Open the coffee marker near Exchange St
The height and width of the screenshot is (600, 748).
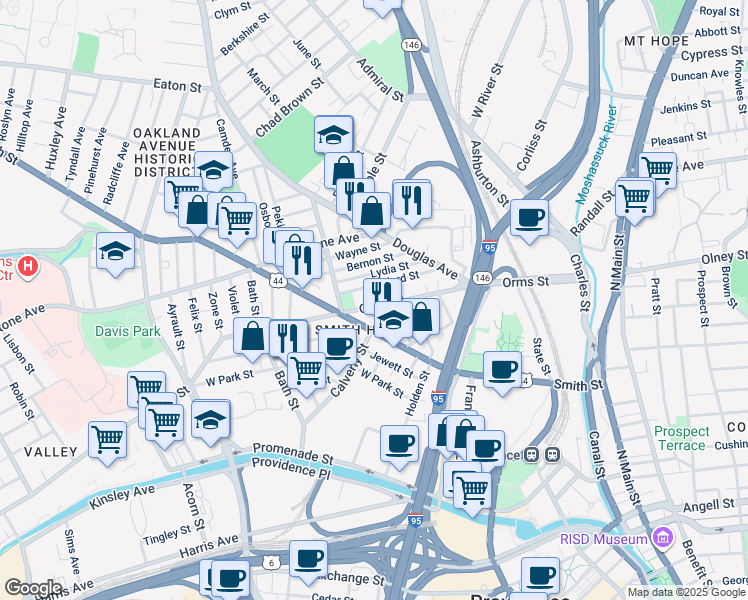(x=308, y=557)
